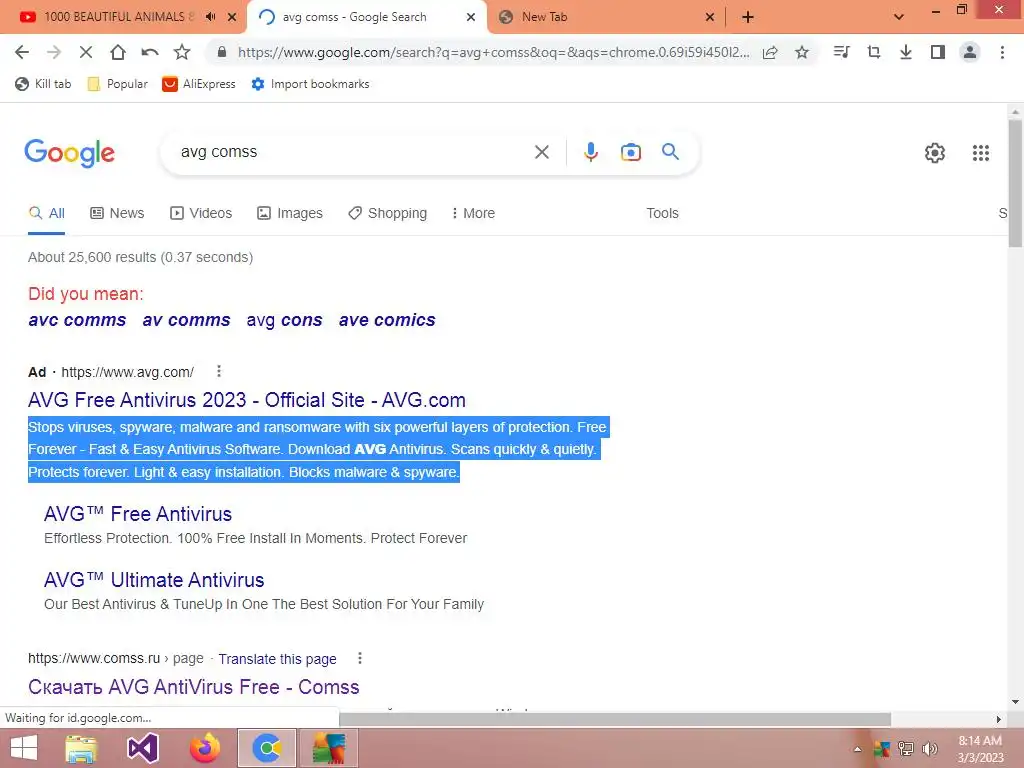
Task: Open the Windows Start menu
Action: tap(24, 748)
